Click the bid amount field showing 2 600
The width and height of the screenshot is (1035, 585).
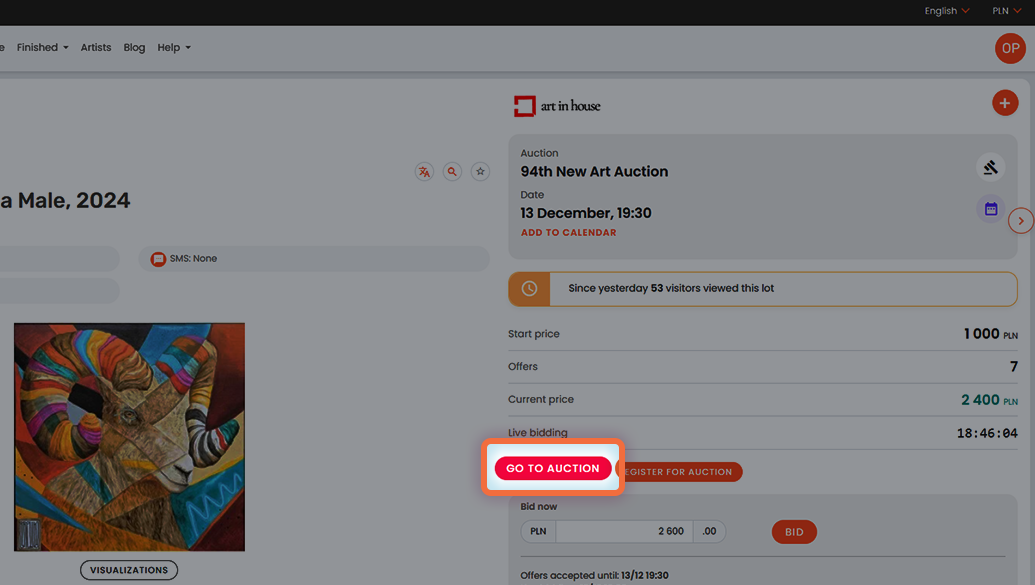pyautogui.click(x=624, y=531)
